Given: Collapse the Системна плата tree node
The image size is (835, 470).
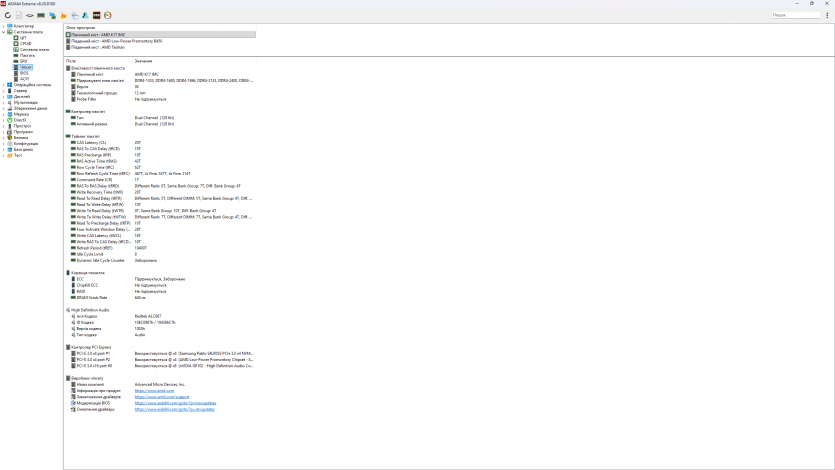Looking at the screenshot, I should [3, 32].
